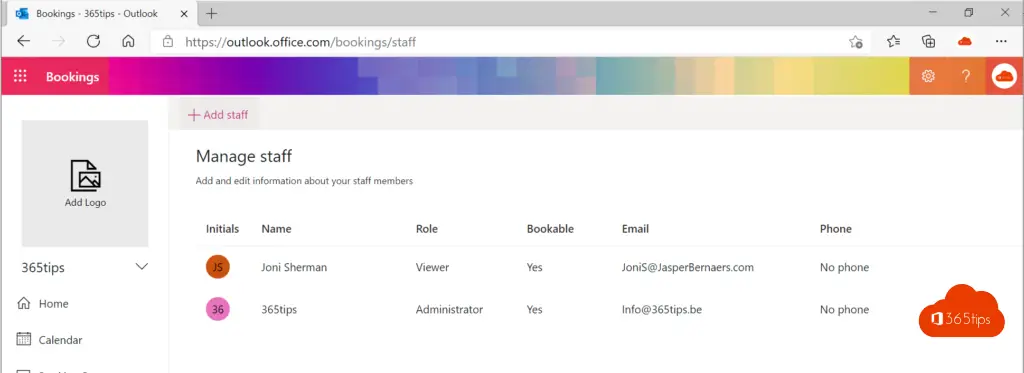Click the Email column header
The image size is (1024, 373).
tap(635, 229)
